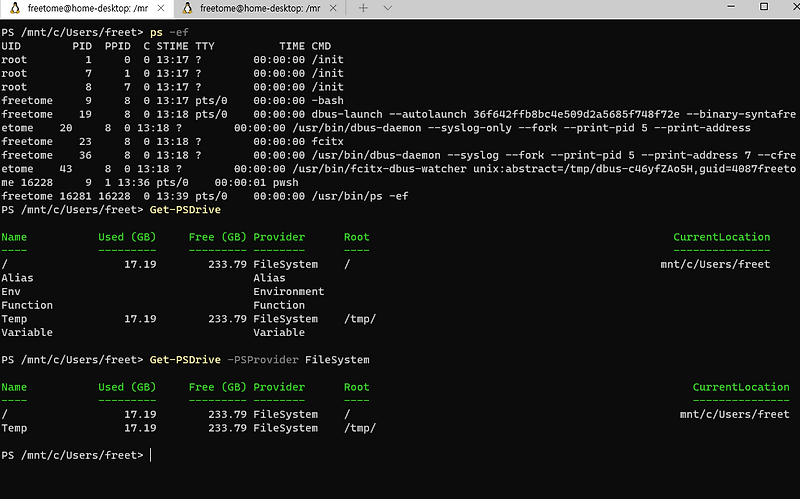
Task: Minimize the terminal window
Action: click(x=731, y=7)
